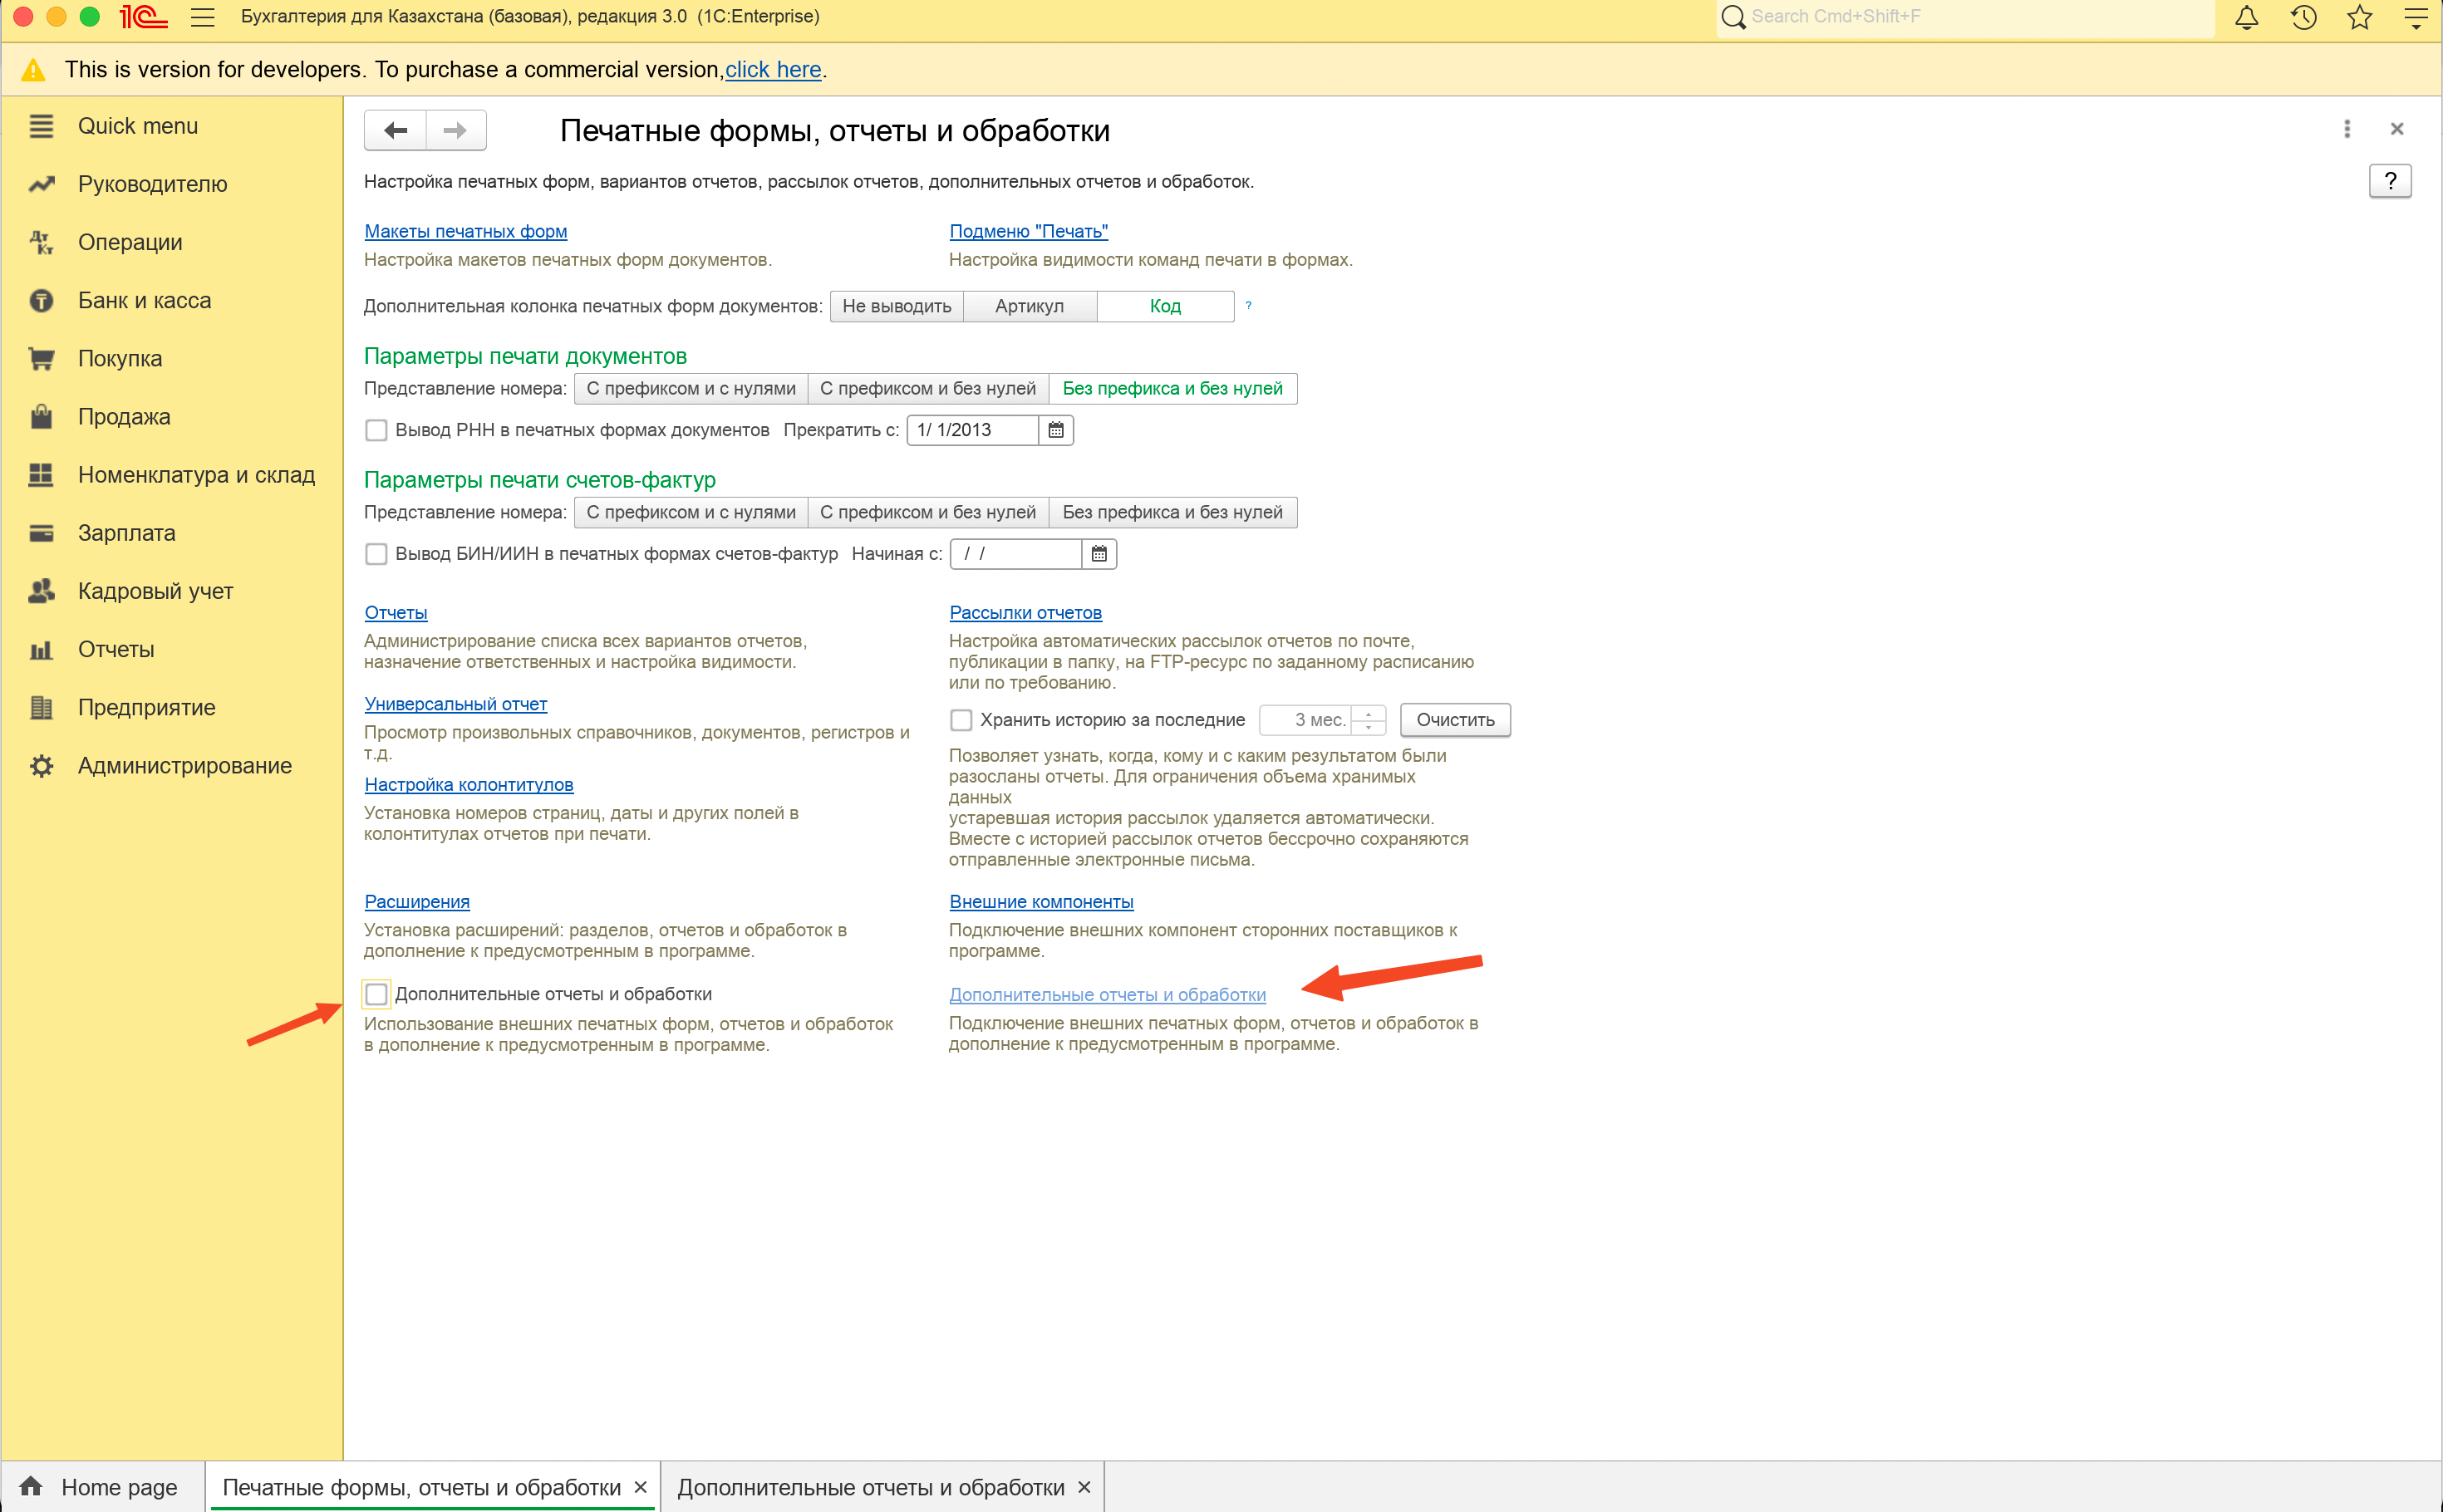Open Дополнительные отчеты и обработки link
Viewport: 2443px width, 1512px height.
coord(1108,995)
